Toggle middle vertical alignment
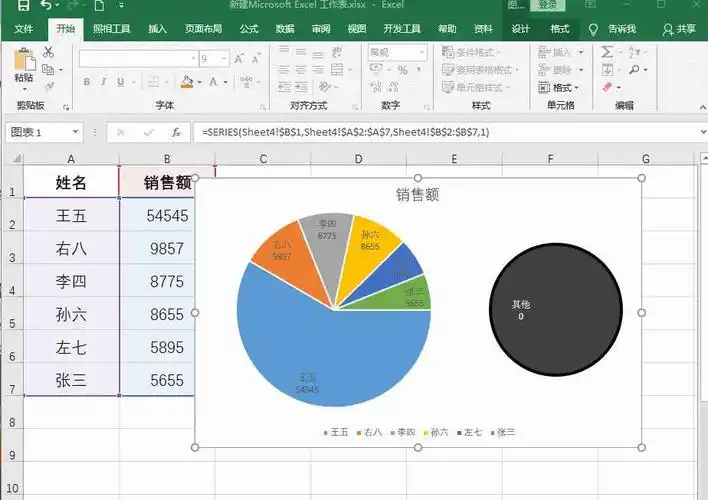 301,52
